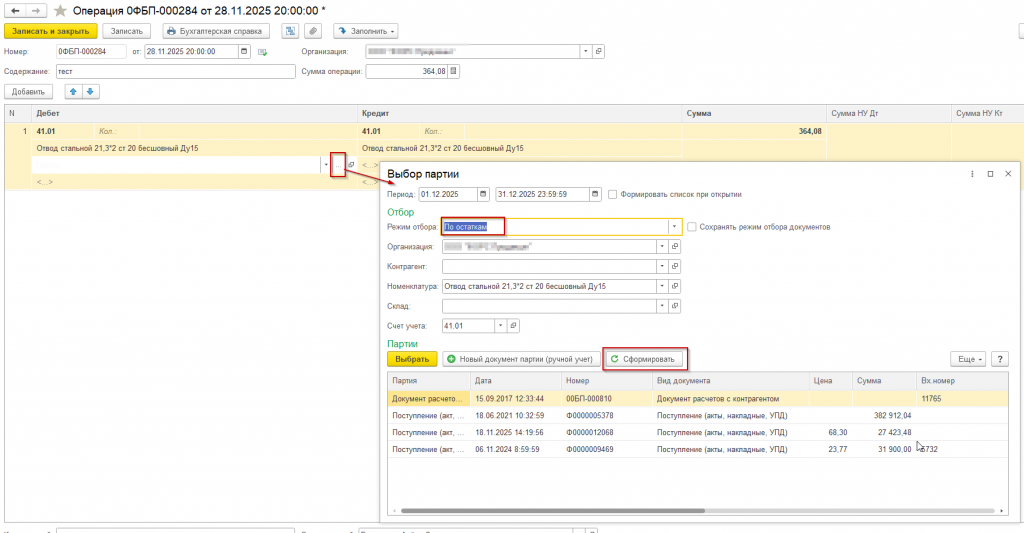Expand the Склад dropdown
Screen dimensions: 1024x533
662,306
